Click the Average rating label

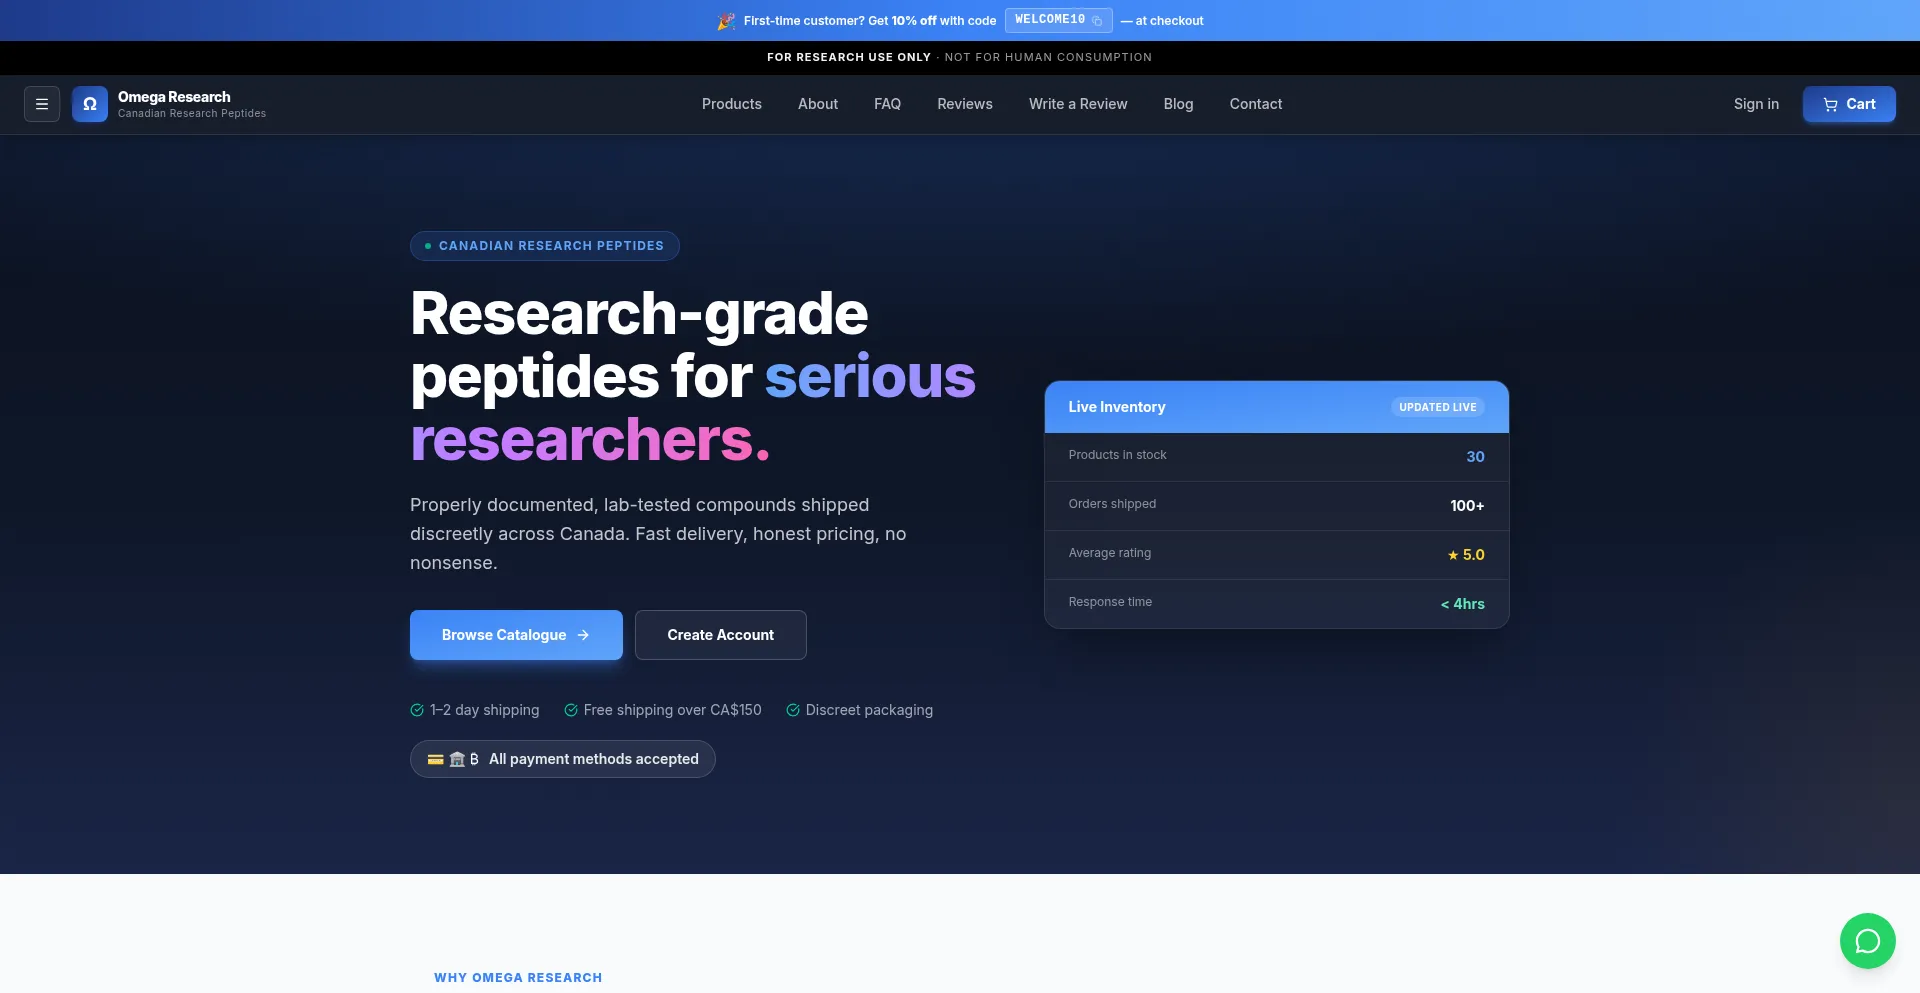(1109, 553)
